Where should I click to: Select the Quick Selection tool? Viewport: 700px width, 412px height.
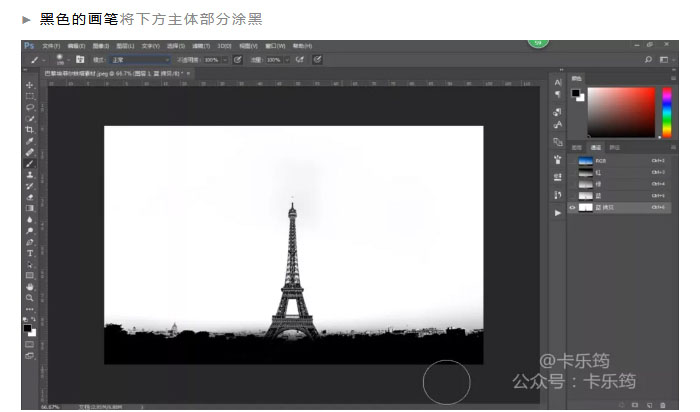tap(29, 118)
